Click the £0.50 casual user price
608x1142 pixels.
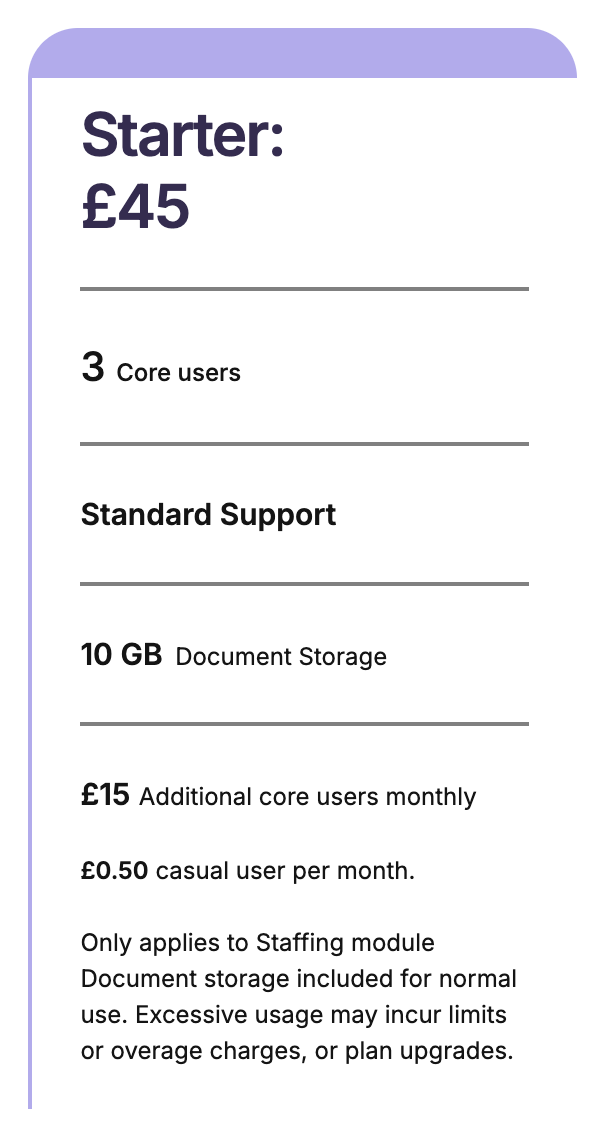click(114, 871)
